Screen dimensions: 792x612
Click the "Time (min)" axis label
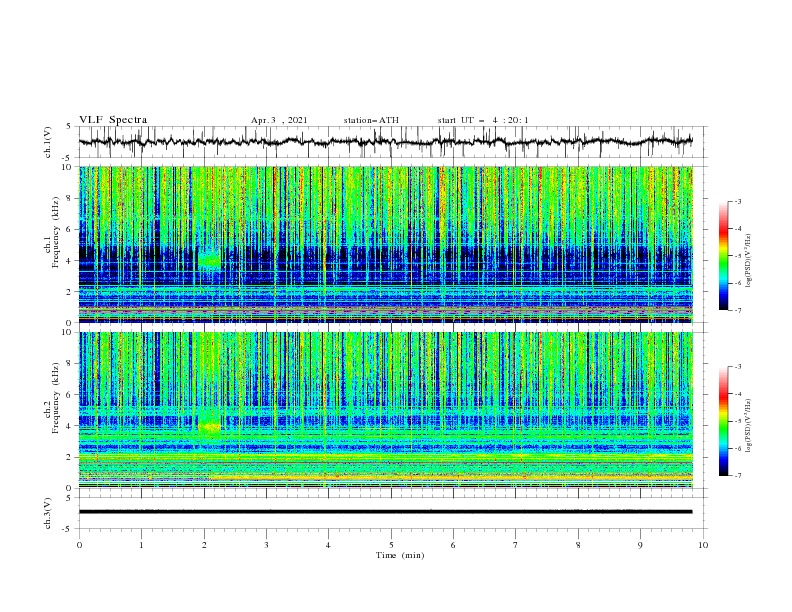pyautogui.click(x=400, y=555)
